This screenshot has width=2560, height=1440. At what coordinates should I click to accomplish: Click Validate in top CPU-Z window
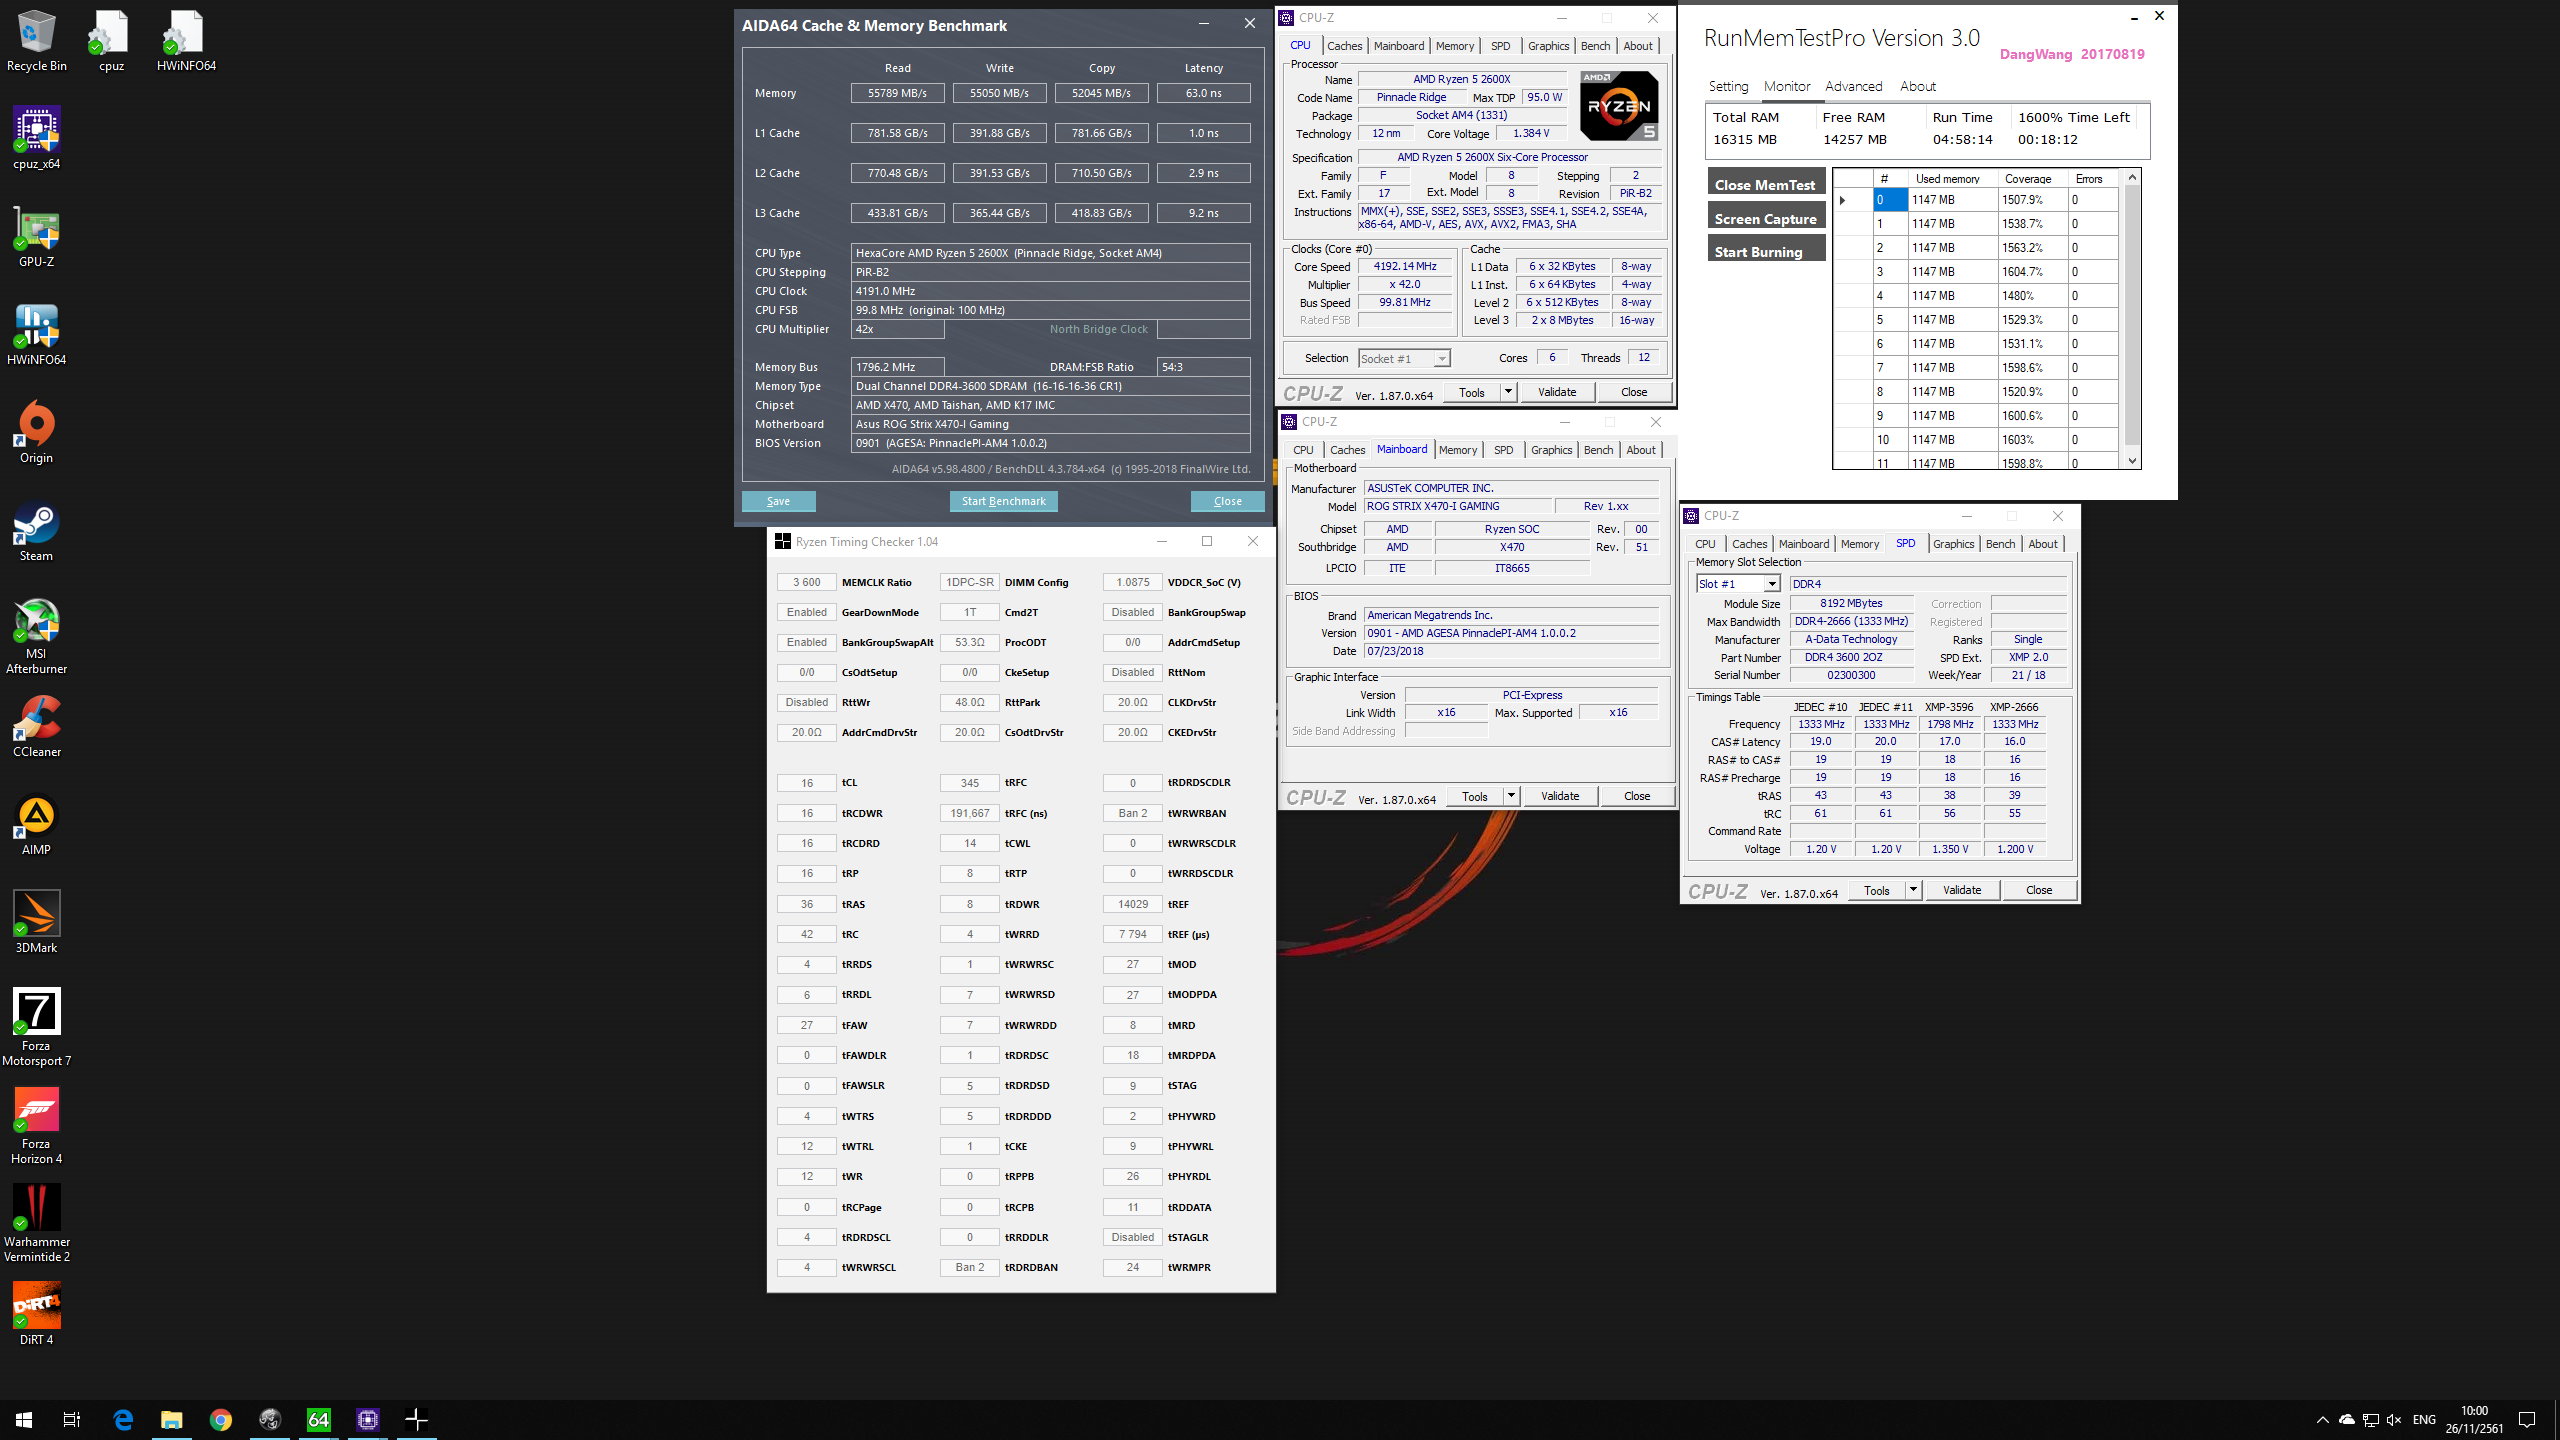1556,392
